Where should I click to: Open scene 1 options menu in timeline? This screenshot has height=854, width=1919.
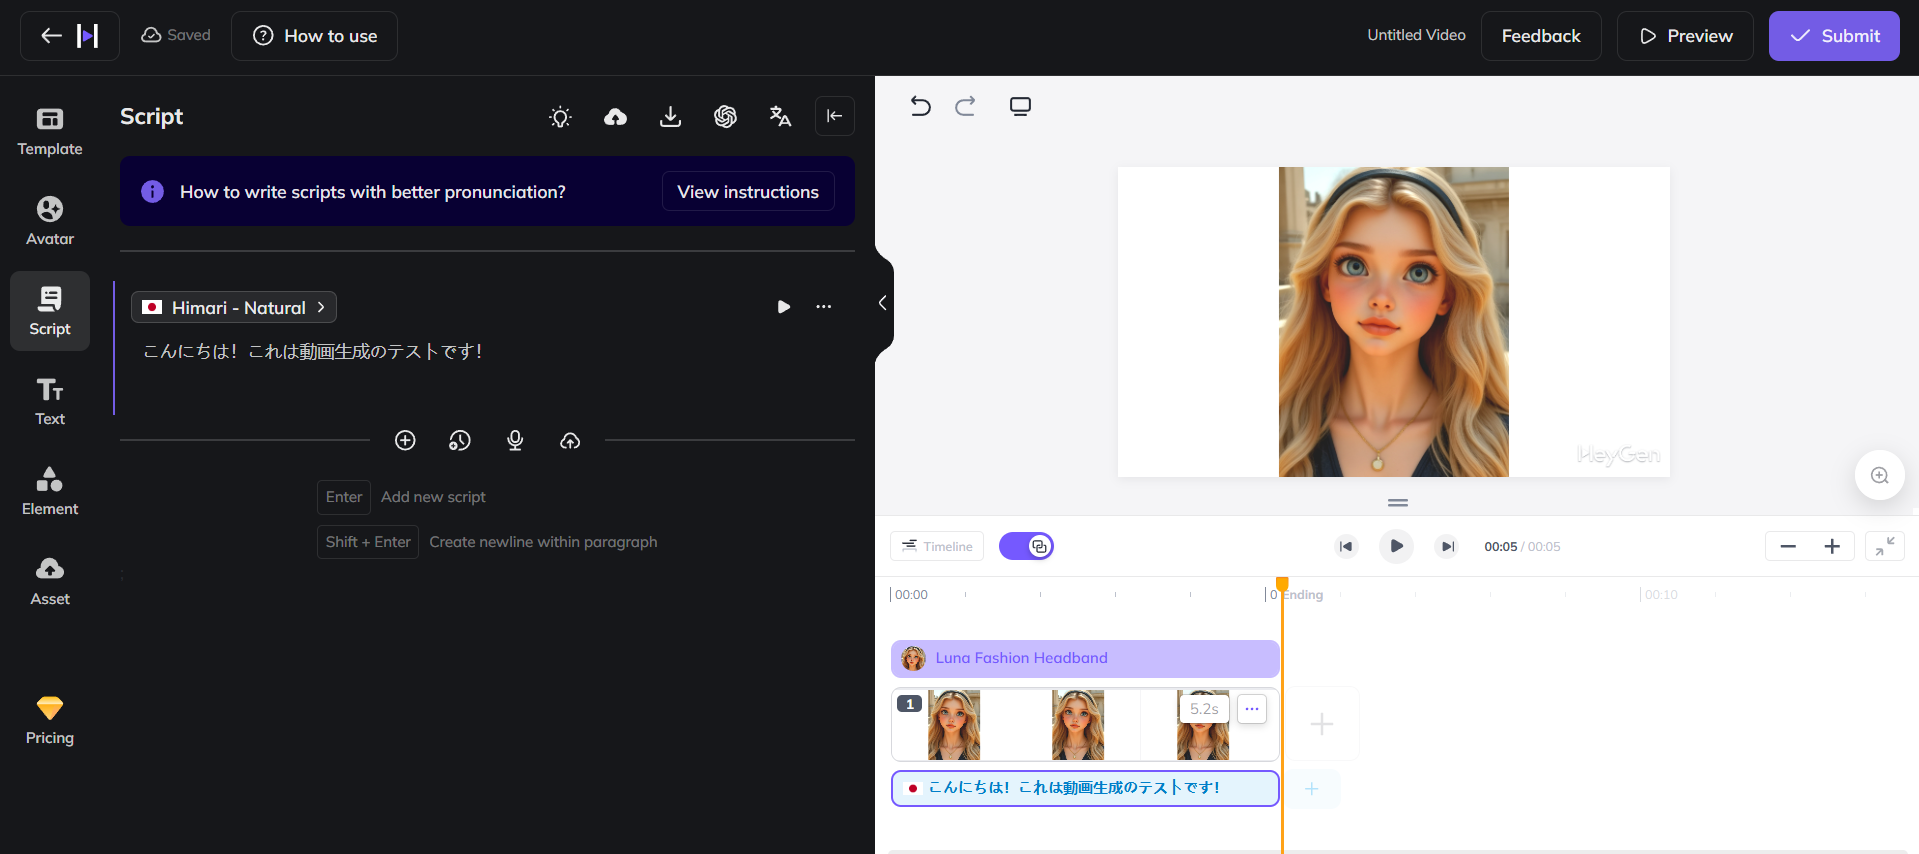point(1252,709)
